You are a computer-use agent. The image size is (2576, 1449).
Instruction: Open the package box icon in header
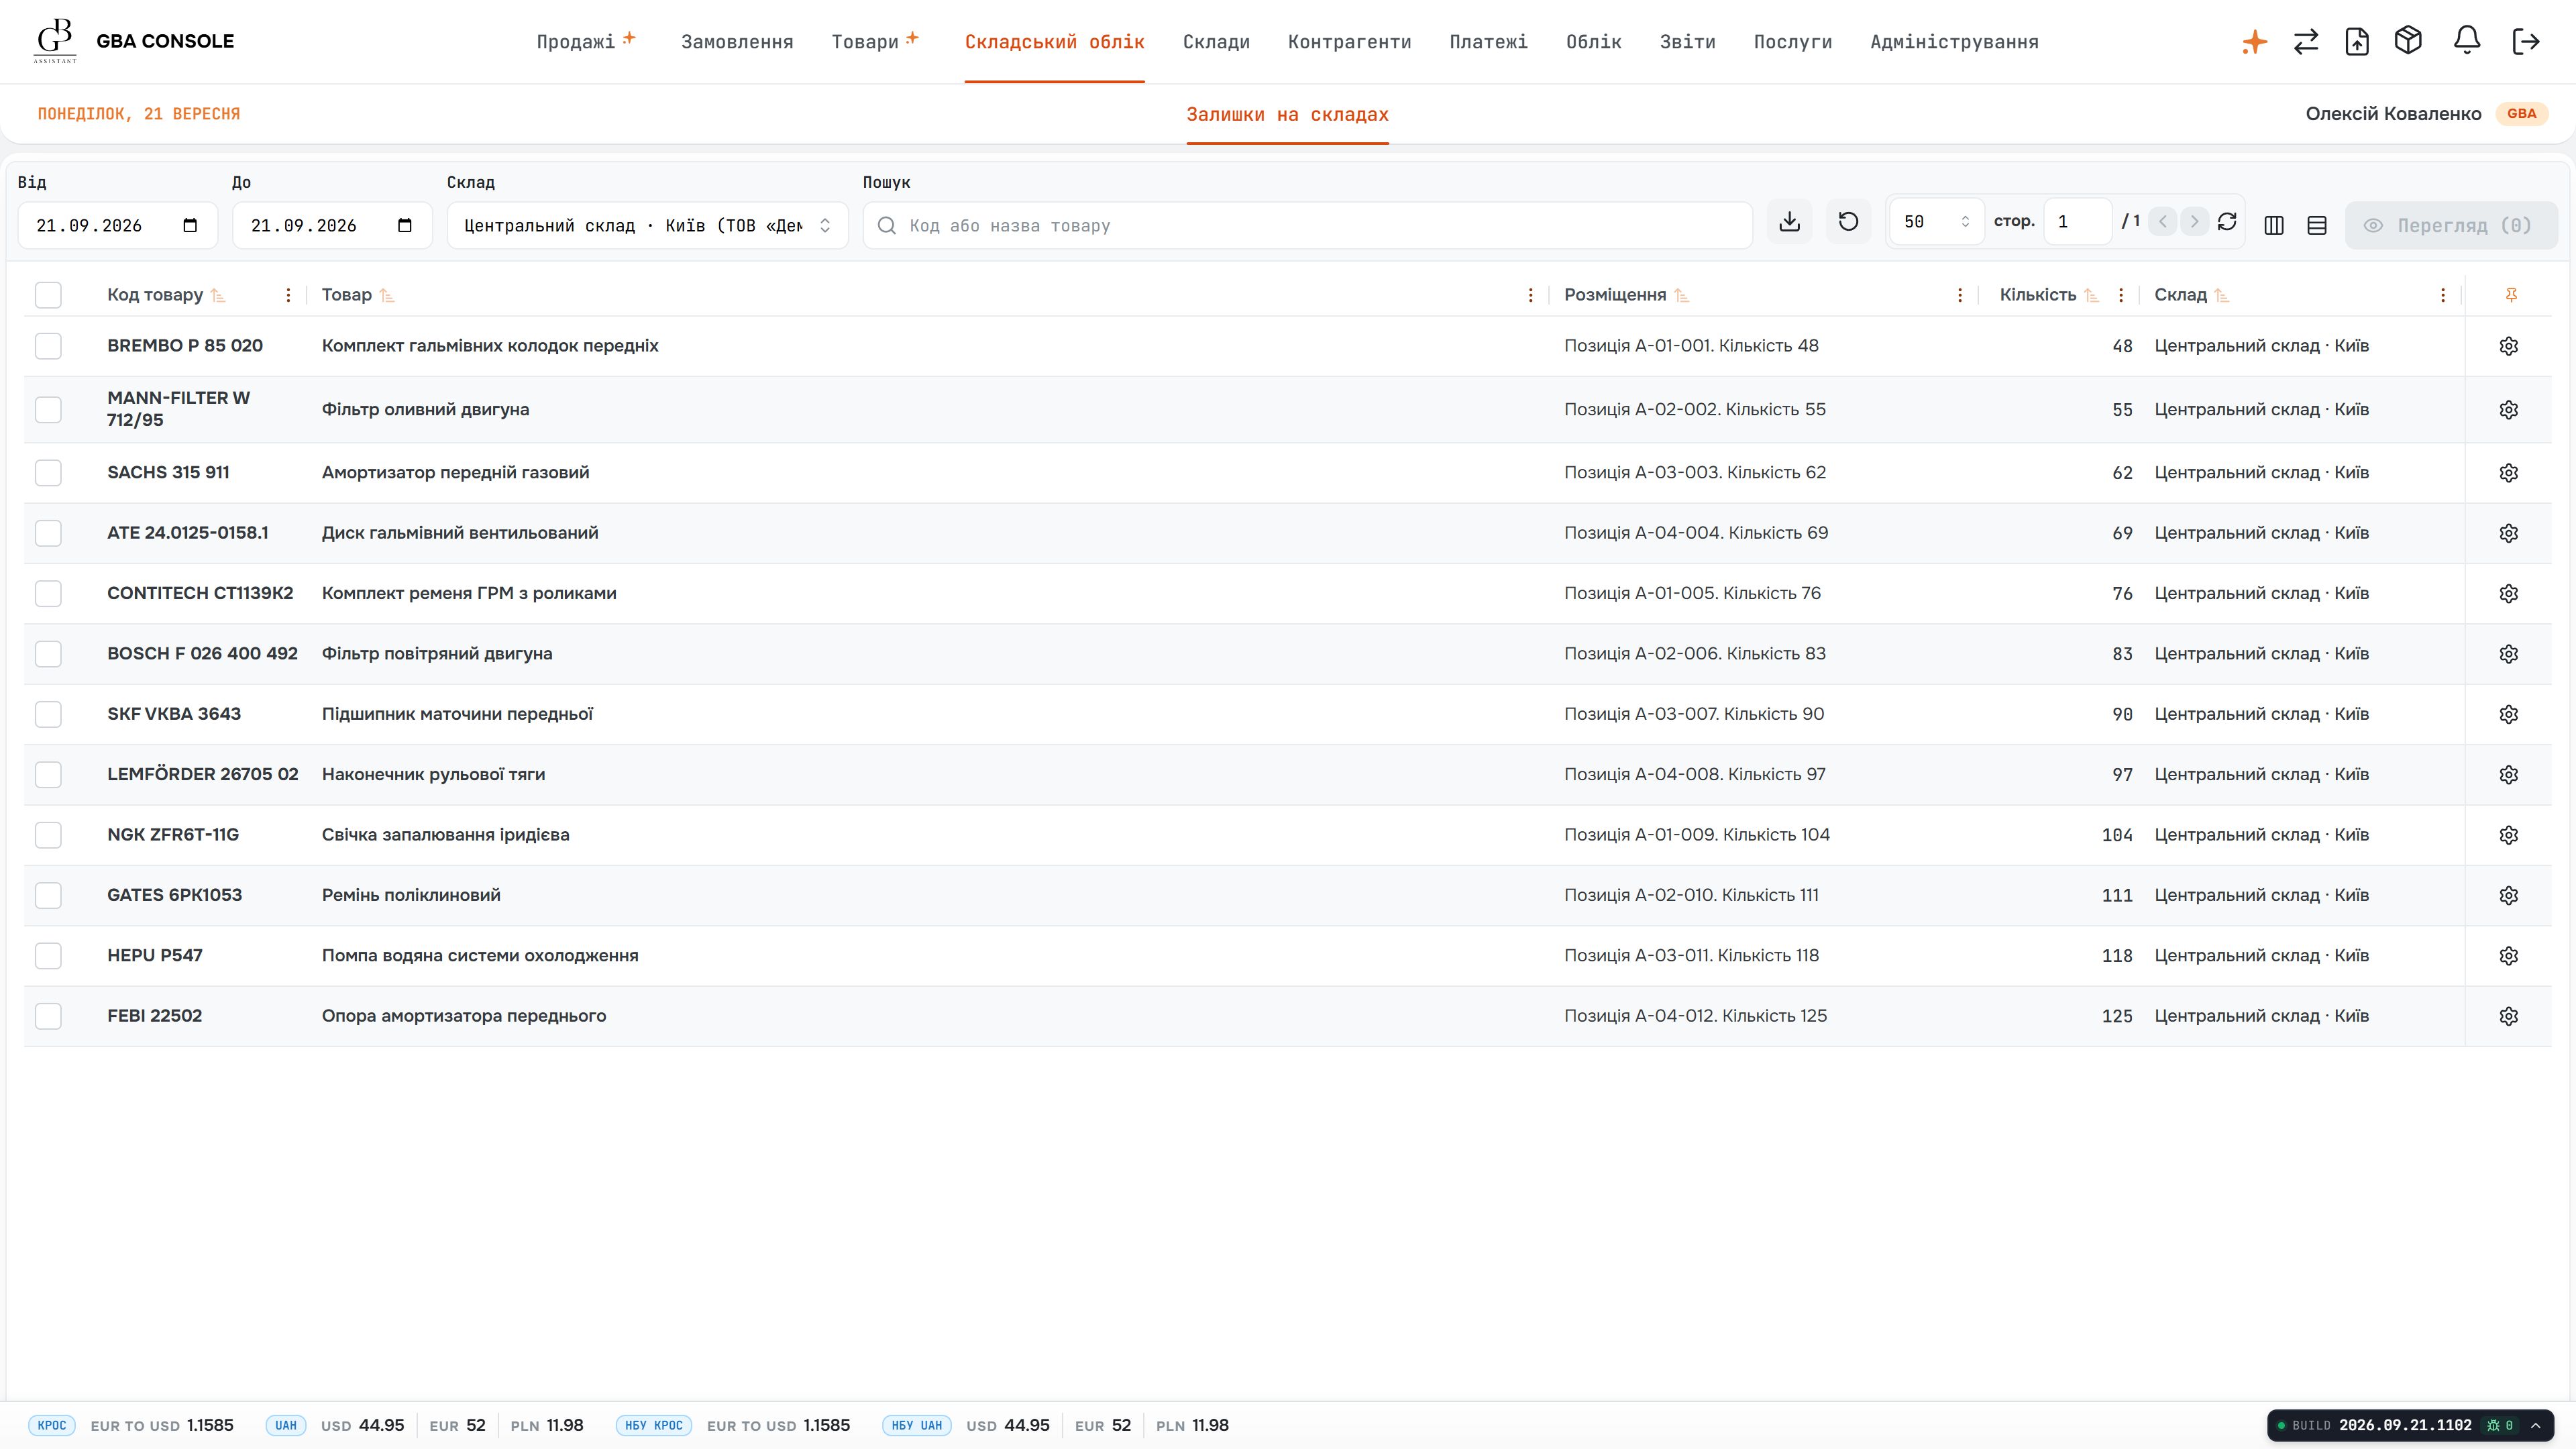point(2408,41)
